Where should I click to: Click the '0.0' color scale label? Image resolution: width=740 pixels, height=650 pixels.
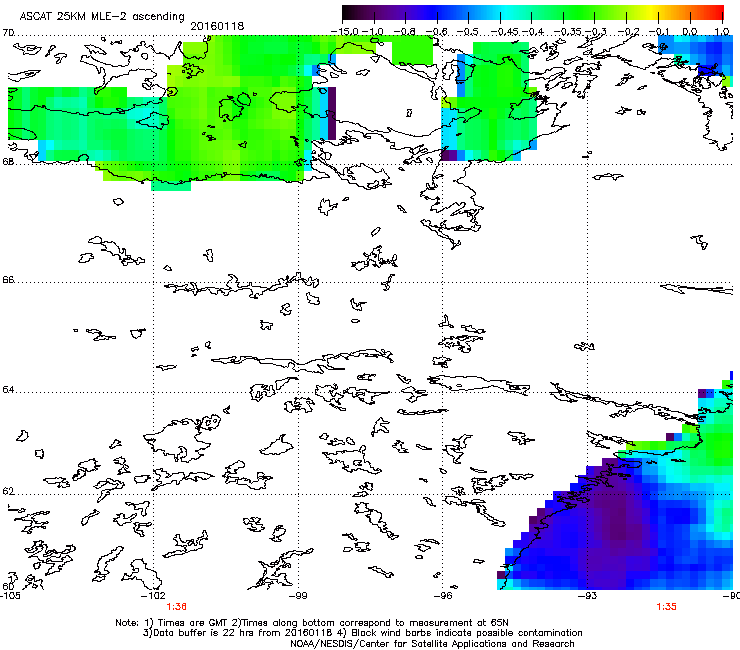tap(690, 32)
